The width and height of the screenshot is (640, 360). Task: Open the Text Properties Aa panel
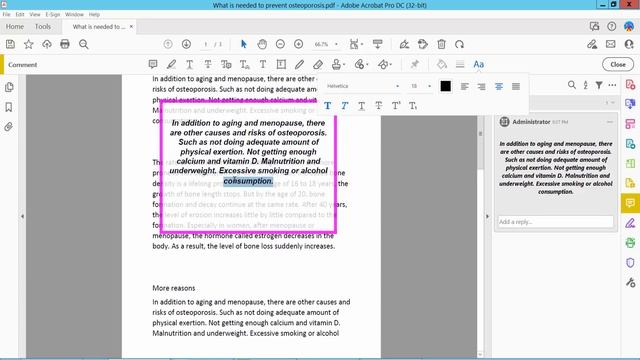point(478,64)
